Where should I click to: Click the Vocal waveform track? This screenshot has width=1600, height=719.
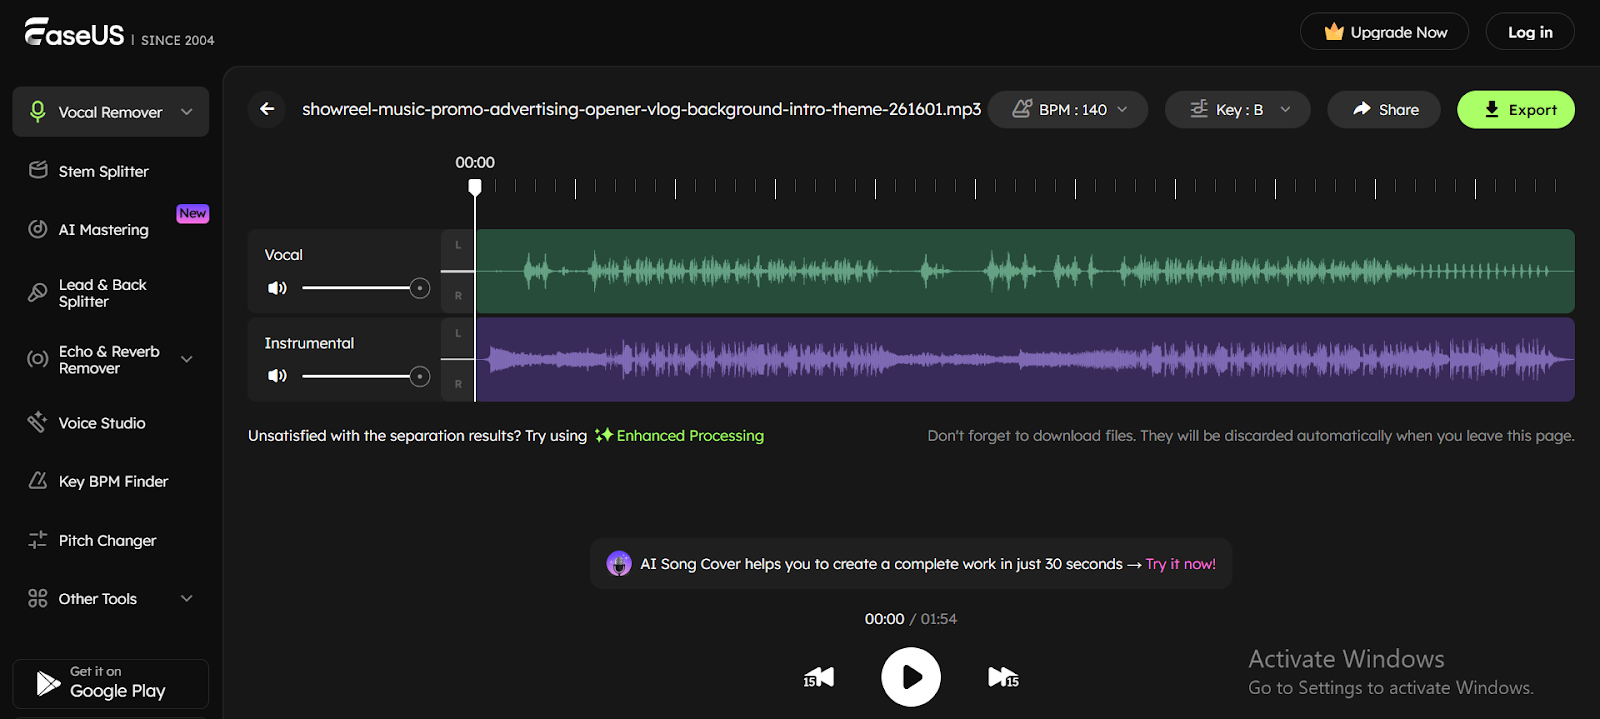(x=1024, y=271)
